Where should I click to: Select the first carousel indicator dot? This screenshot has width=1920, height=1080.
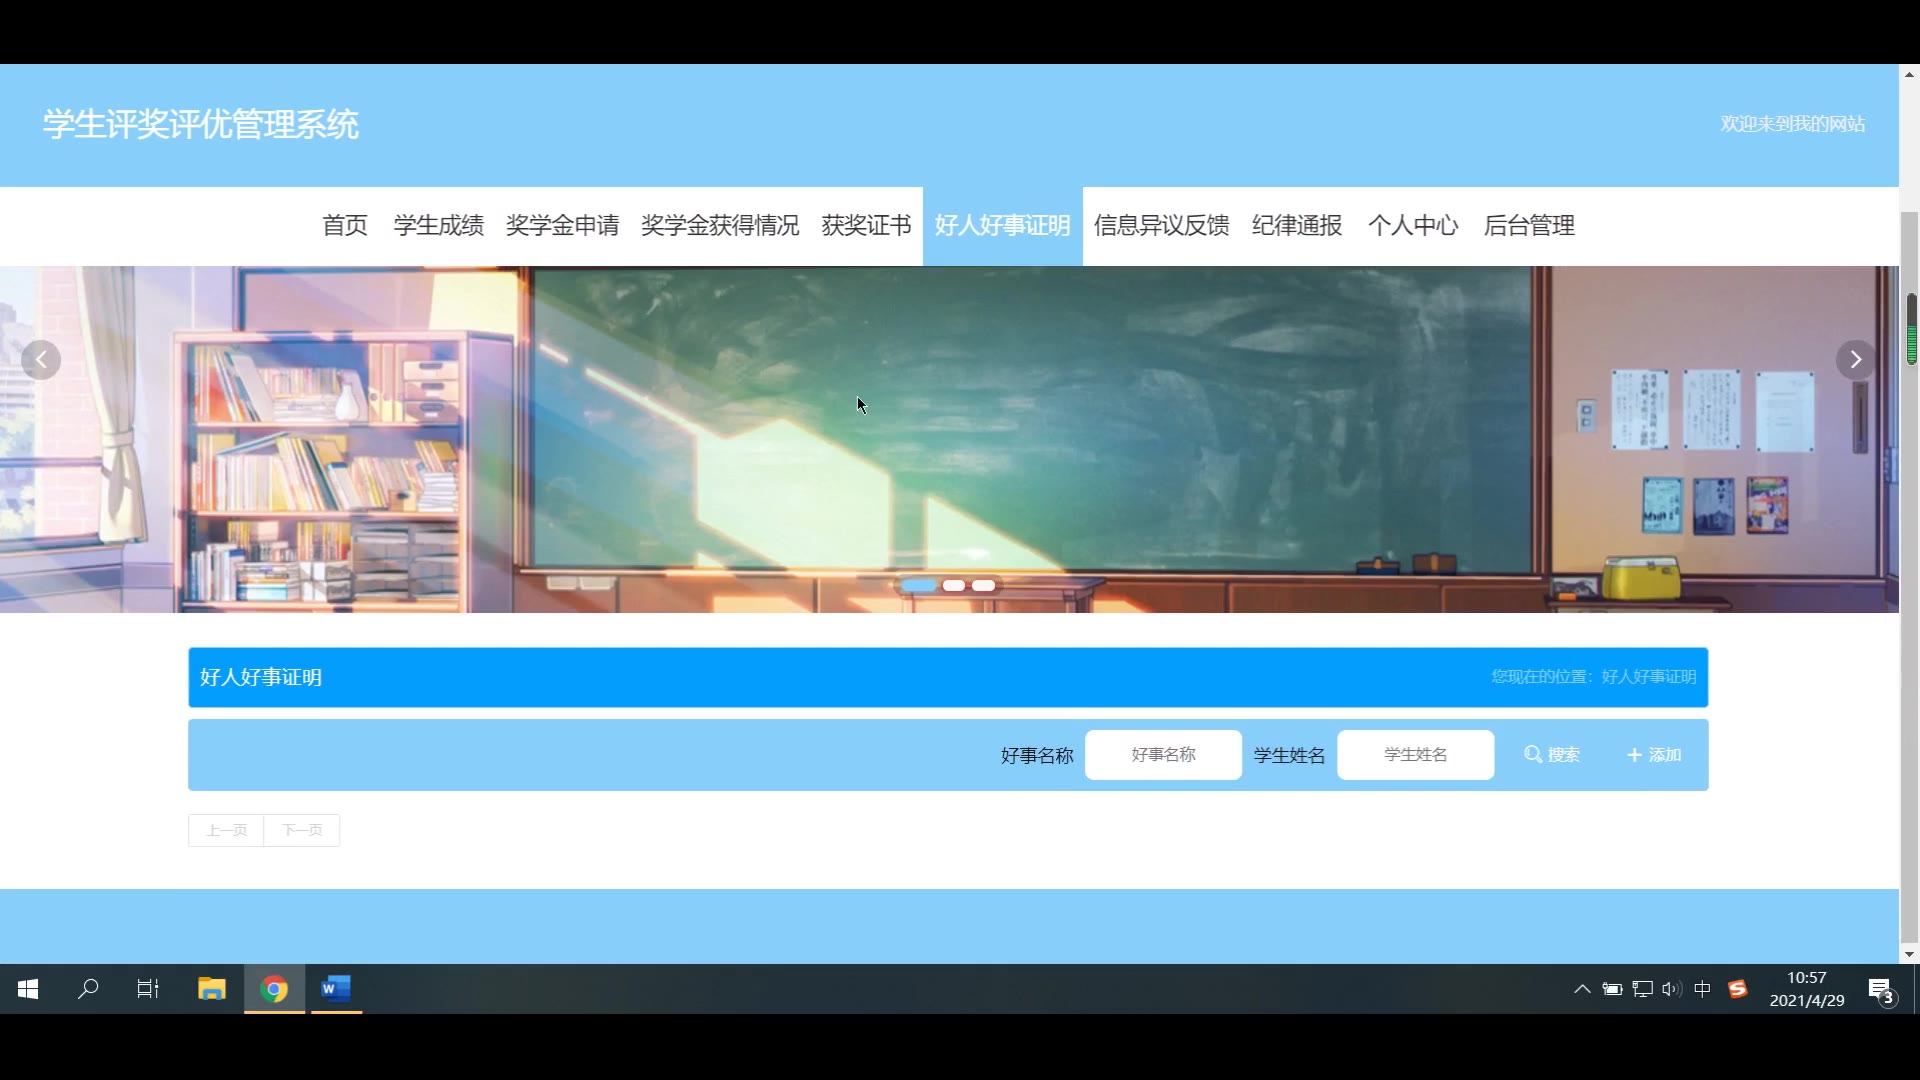tap(918, 586)
